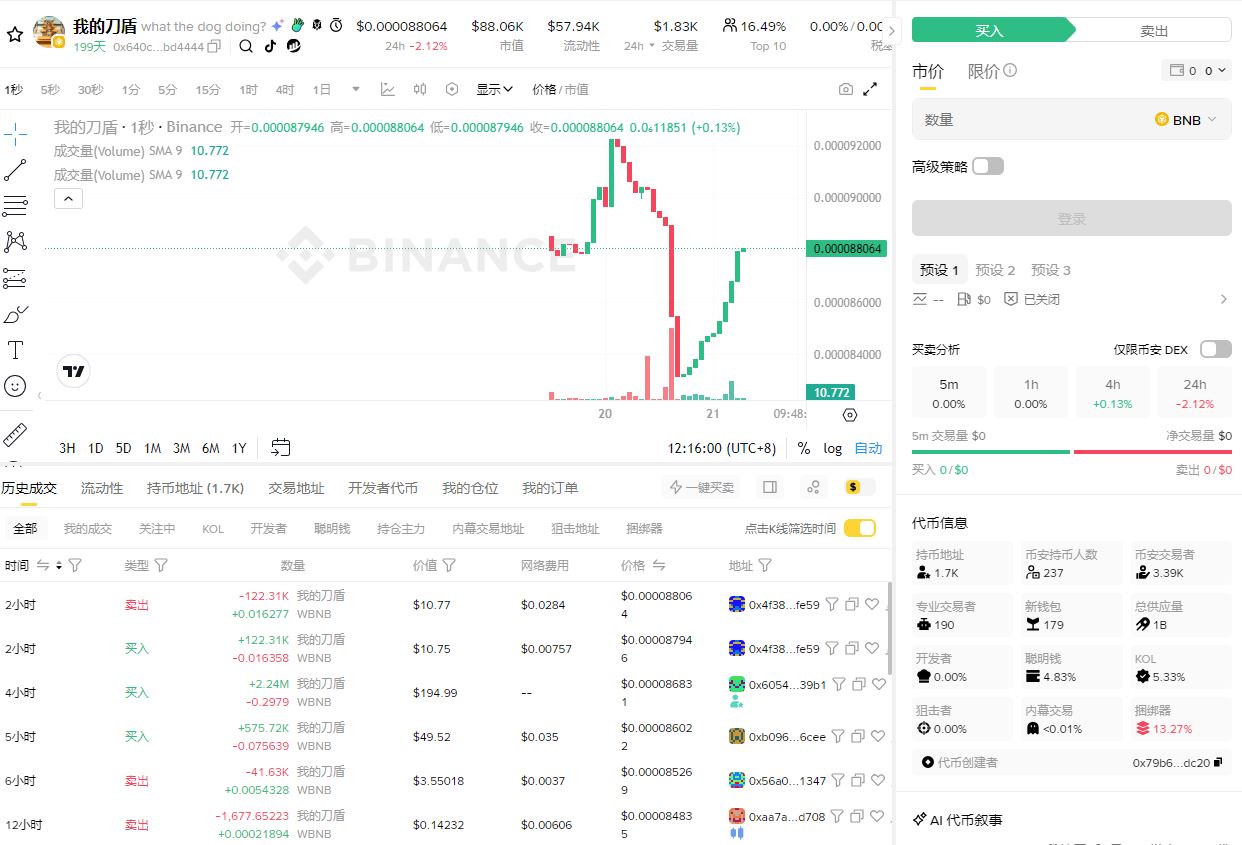The width and height of the screenshot is (1242, 845).
Task: Open the 24h volume period dropdown
Action: [x=639, y=46]
